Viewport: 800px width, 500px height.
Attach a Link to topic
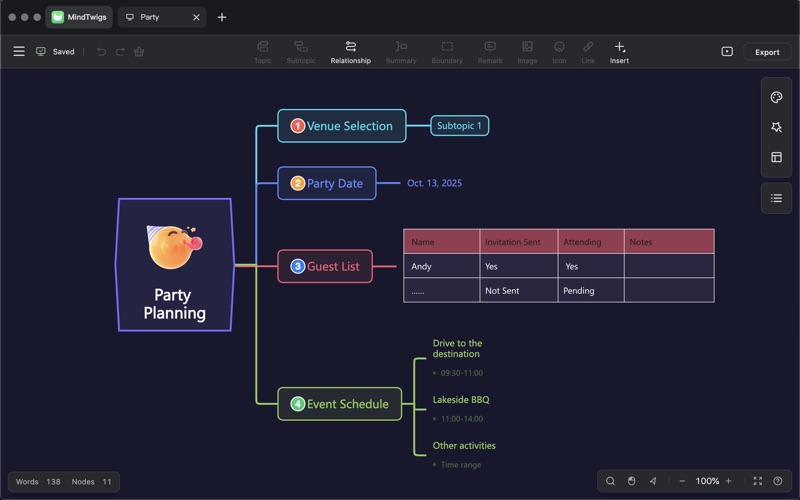[x=588, y=53]
